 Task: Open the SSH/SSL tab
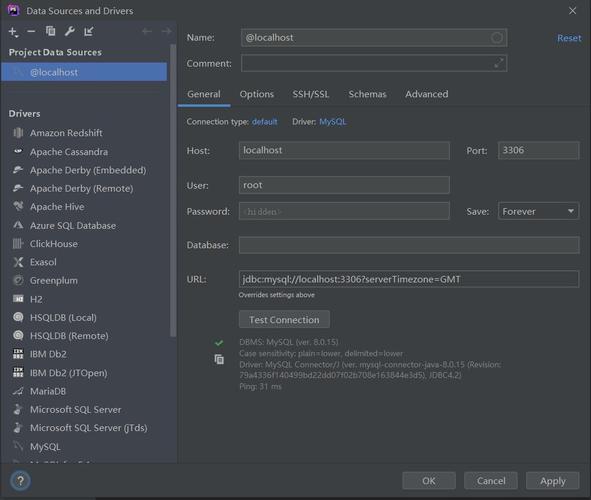coord(311,94)
